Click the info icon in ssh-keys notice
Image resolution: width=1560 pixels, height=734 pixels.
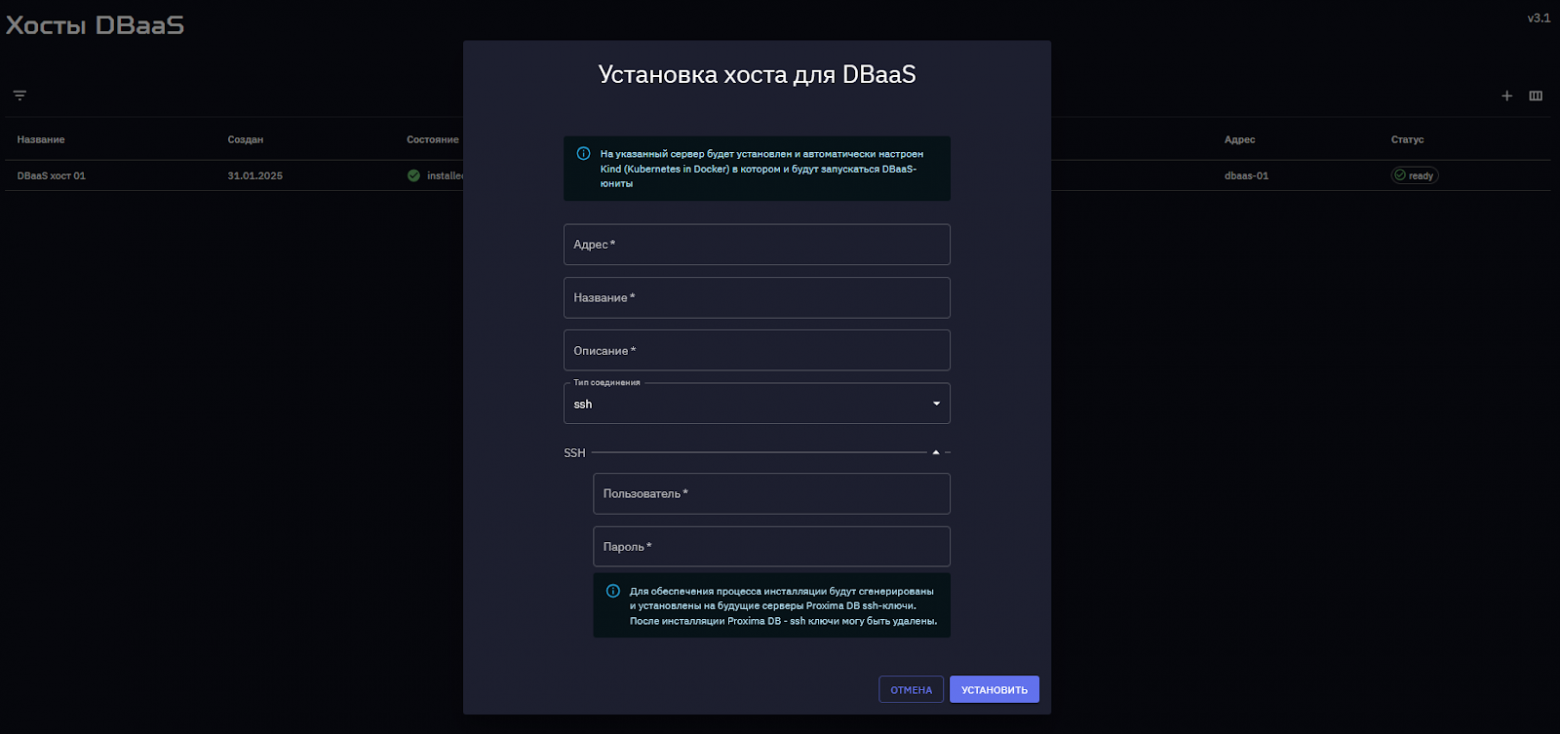[613, 591]
